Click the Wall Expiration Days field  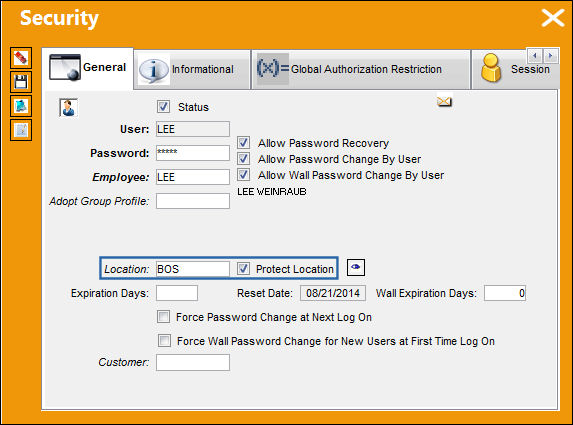pos(505,293)
